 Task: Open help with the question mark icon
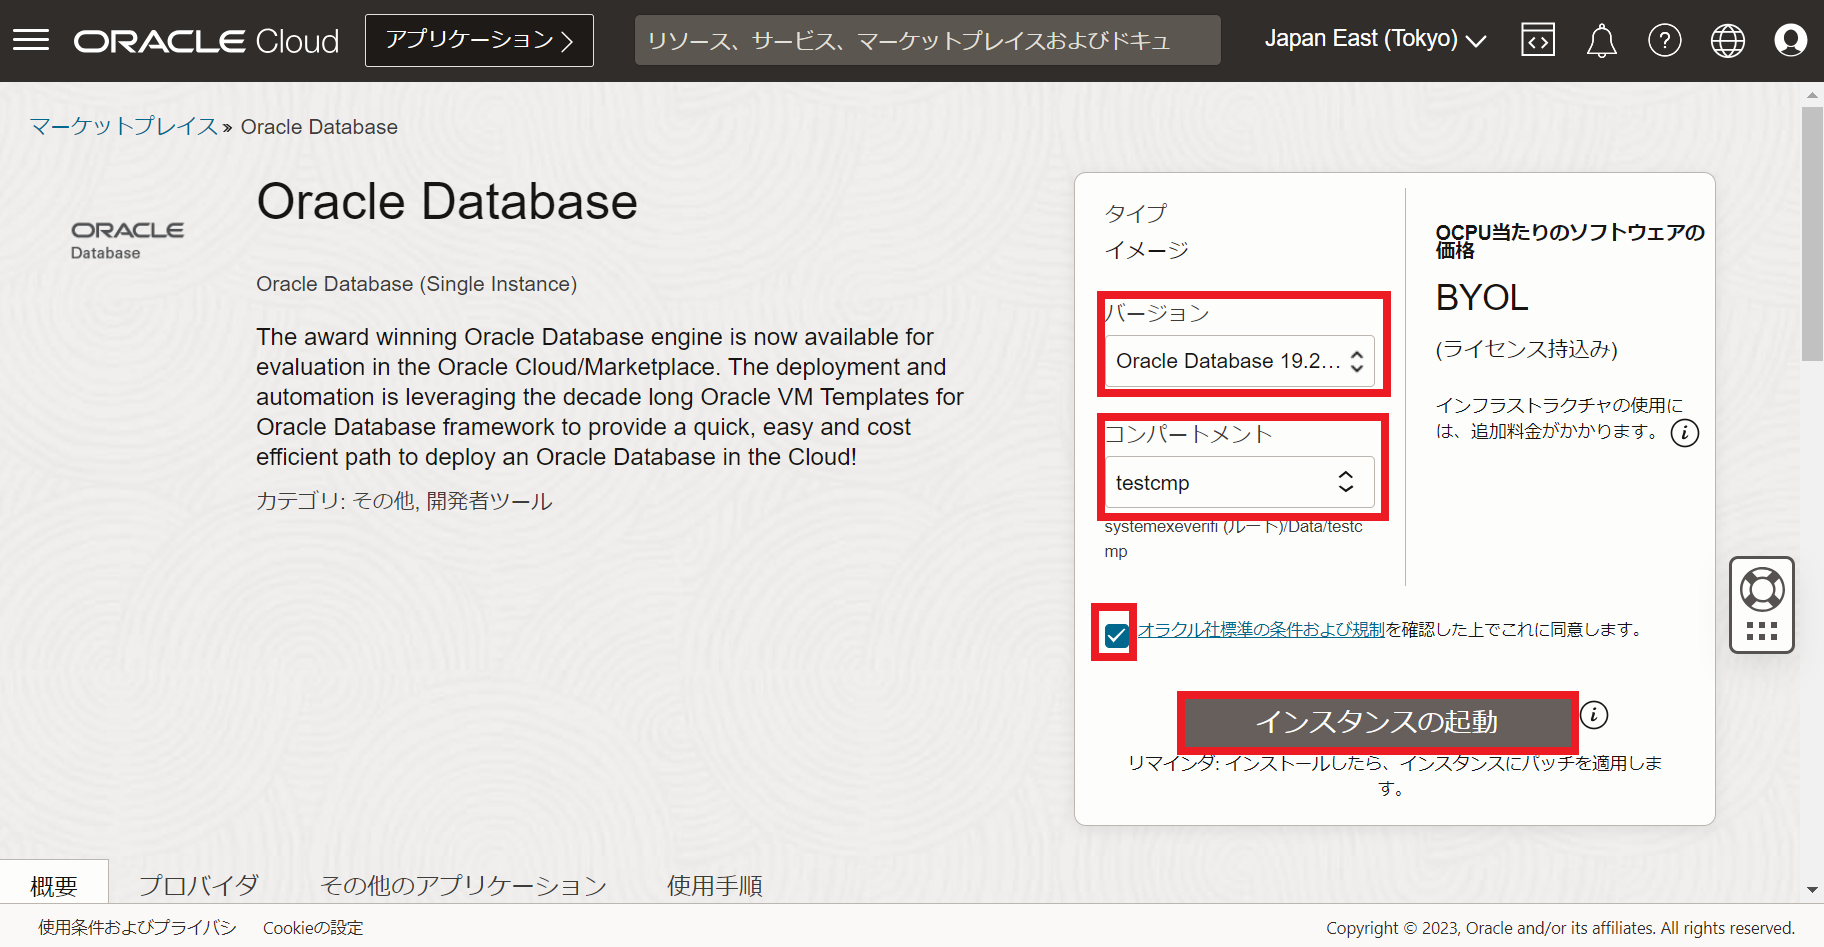(1664, 39)
